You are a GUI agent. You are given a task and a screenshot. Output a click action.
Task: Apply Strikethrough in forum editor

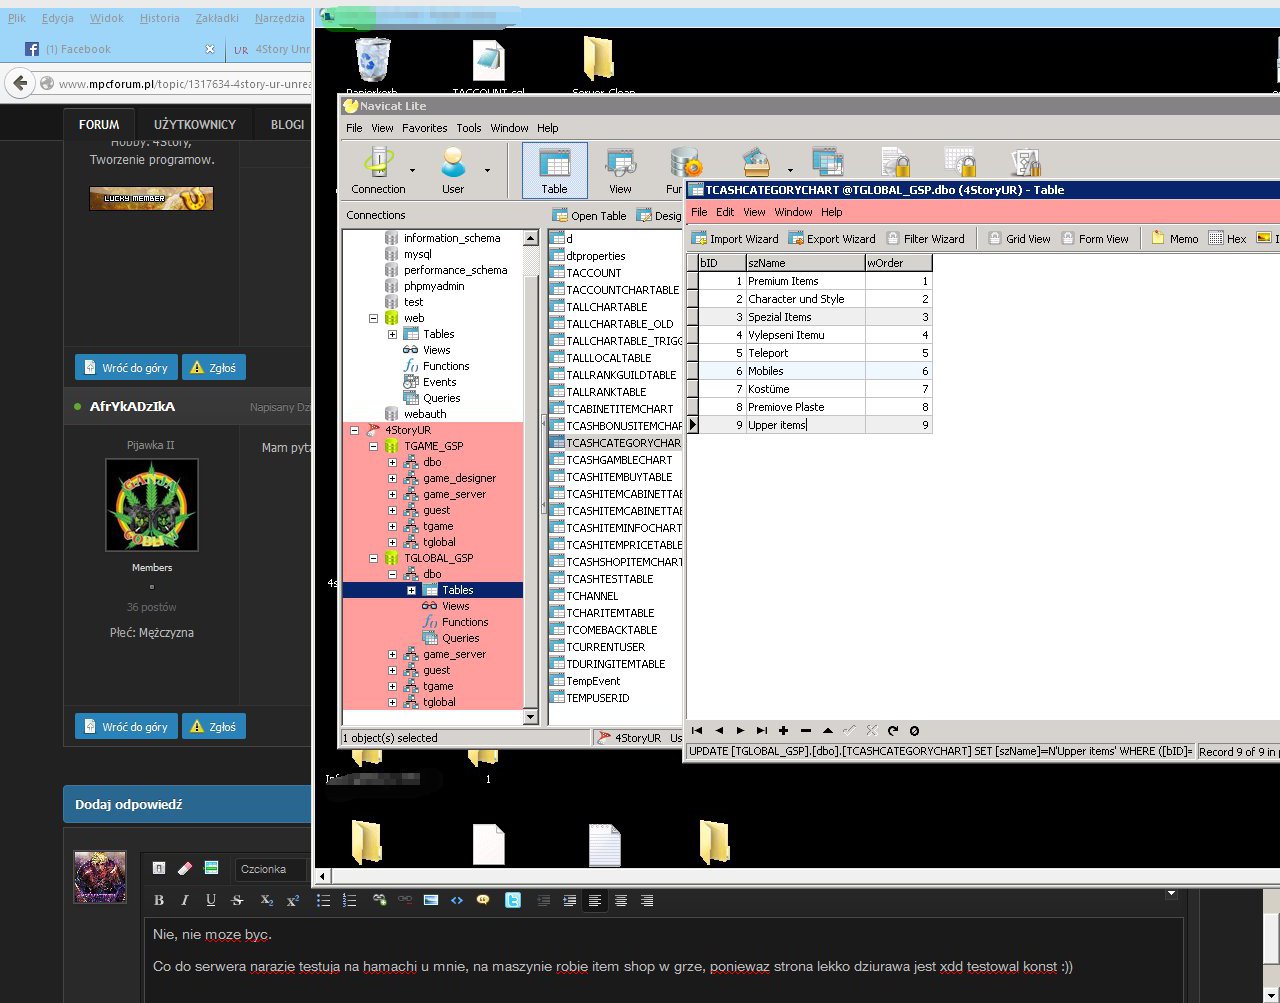coord(237,901)
